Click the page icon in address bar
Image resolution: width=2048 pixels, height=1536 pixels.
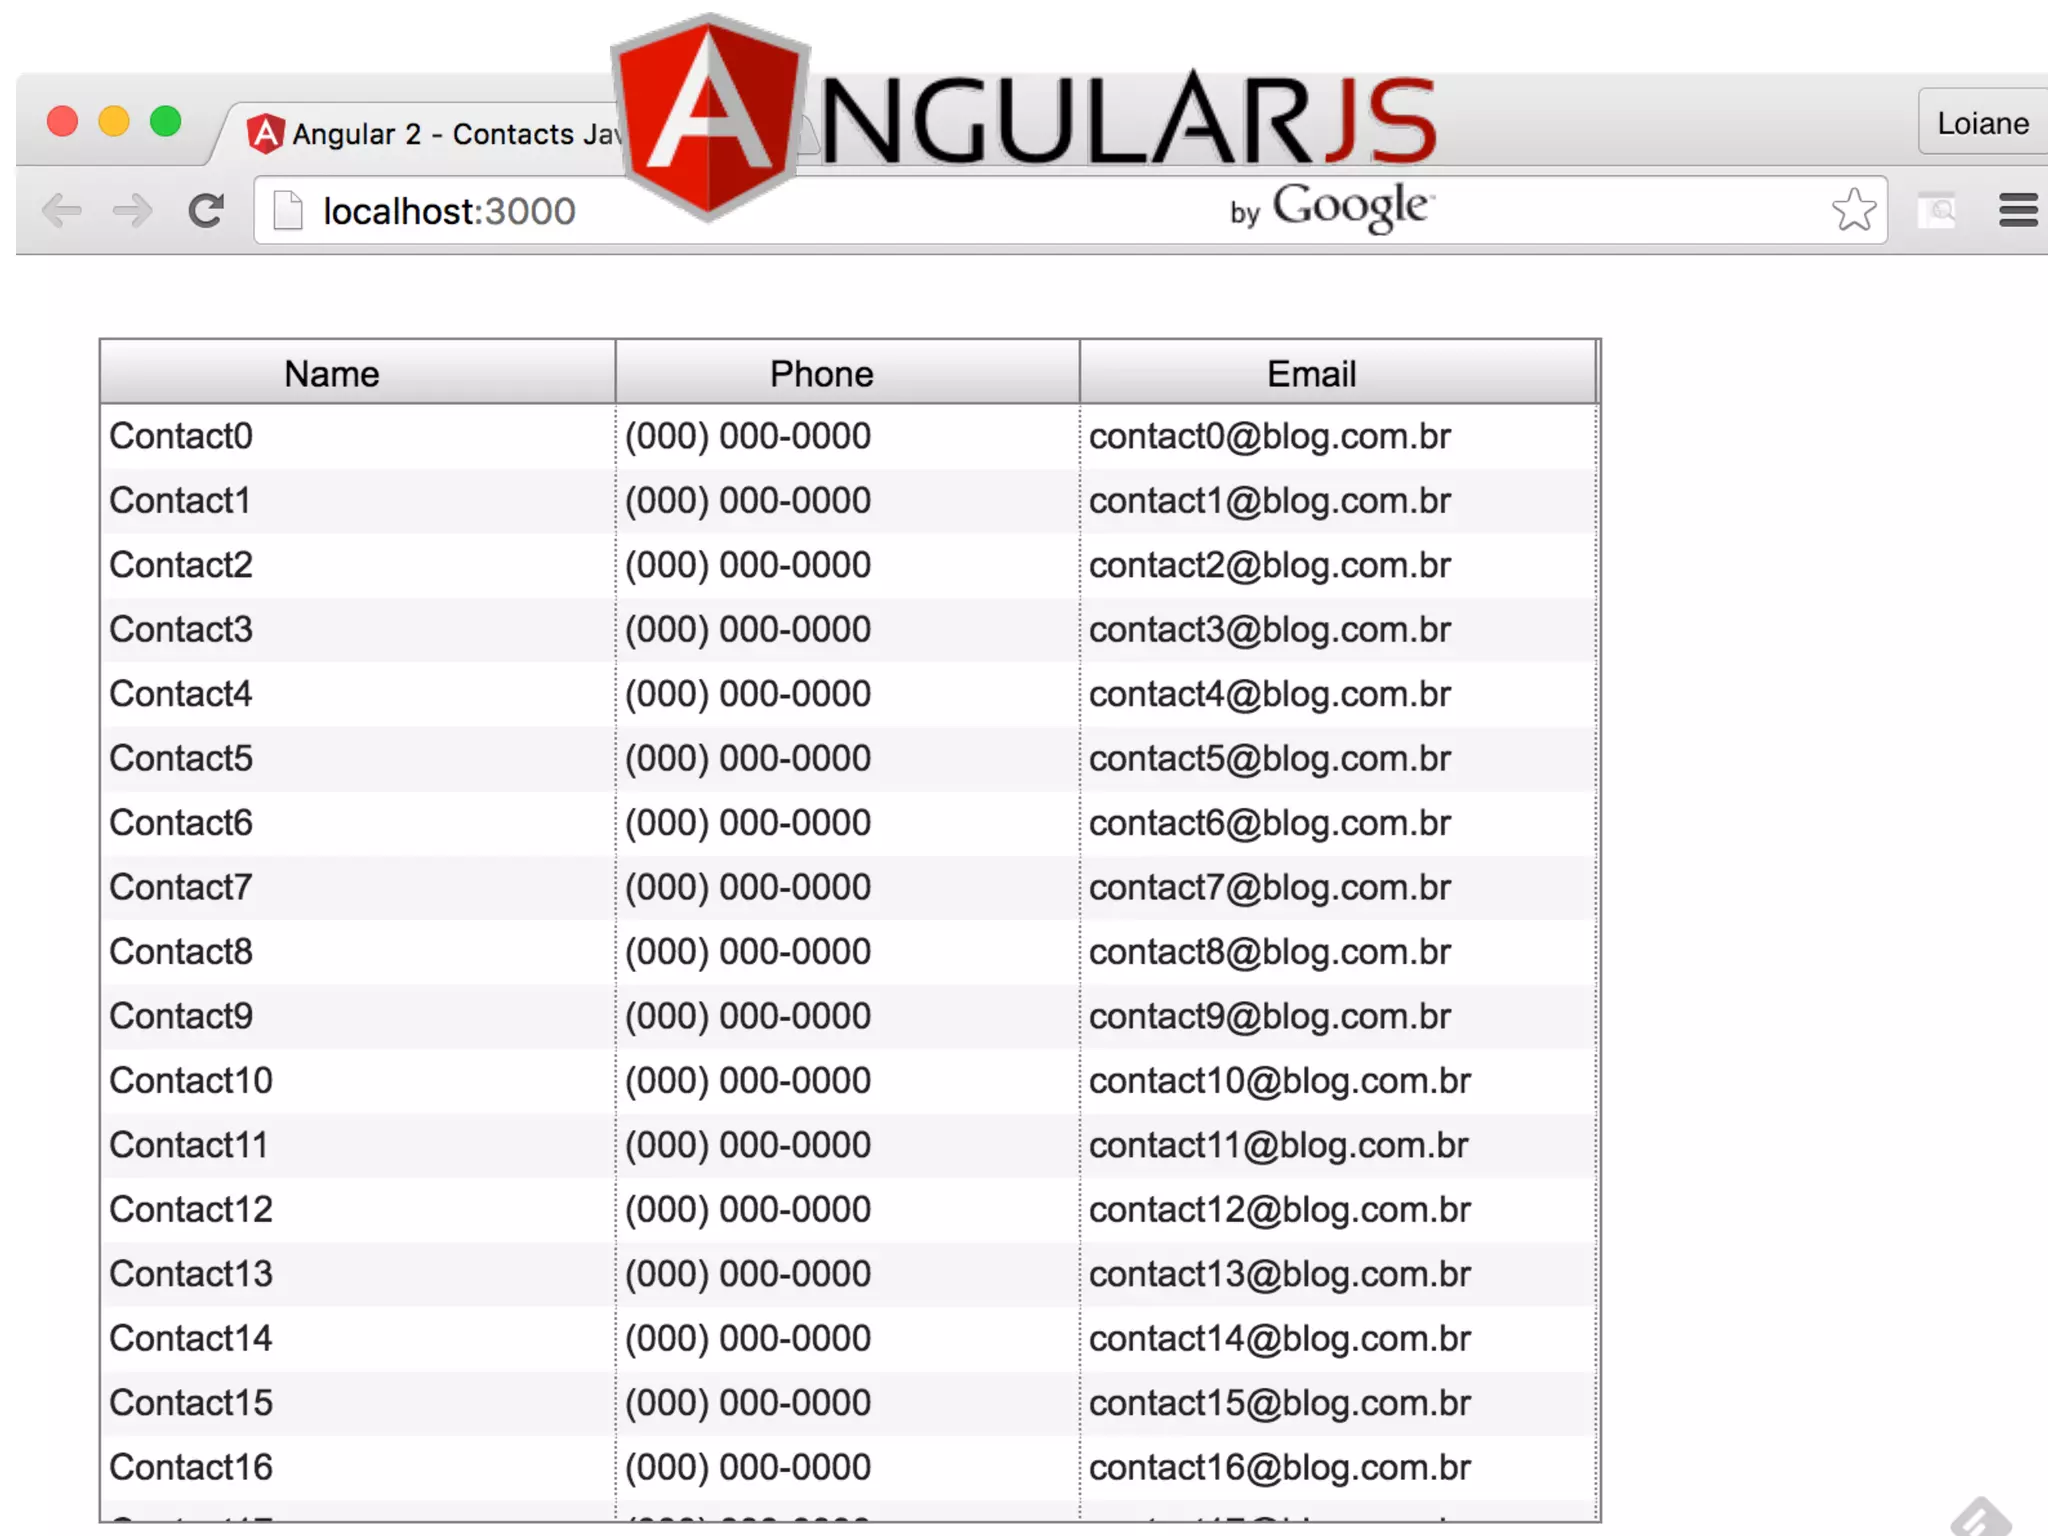point(288,211)
